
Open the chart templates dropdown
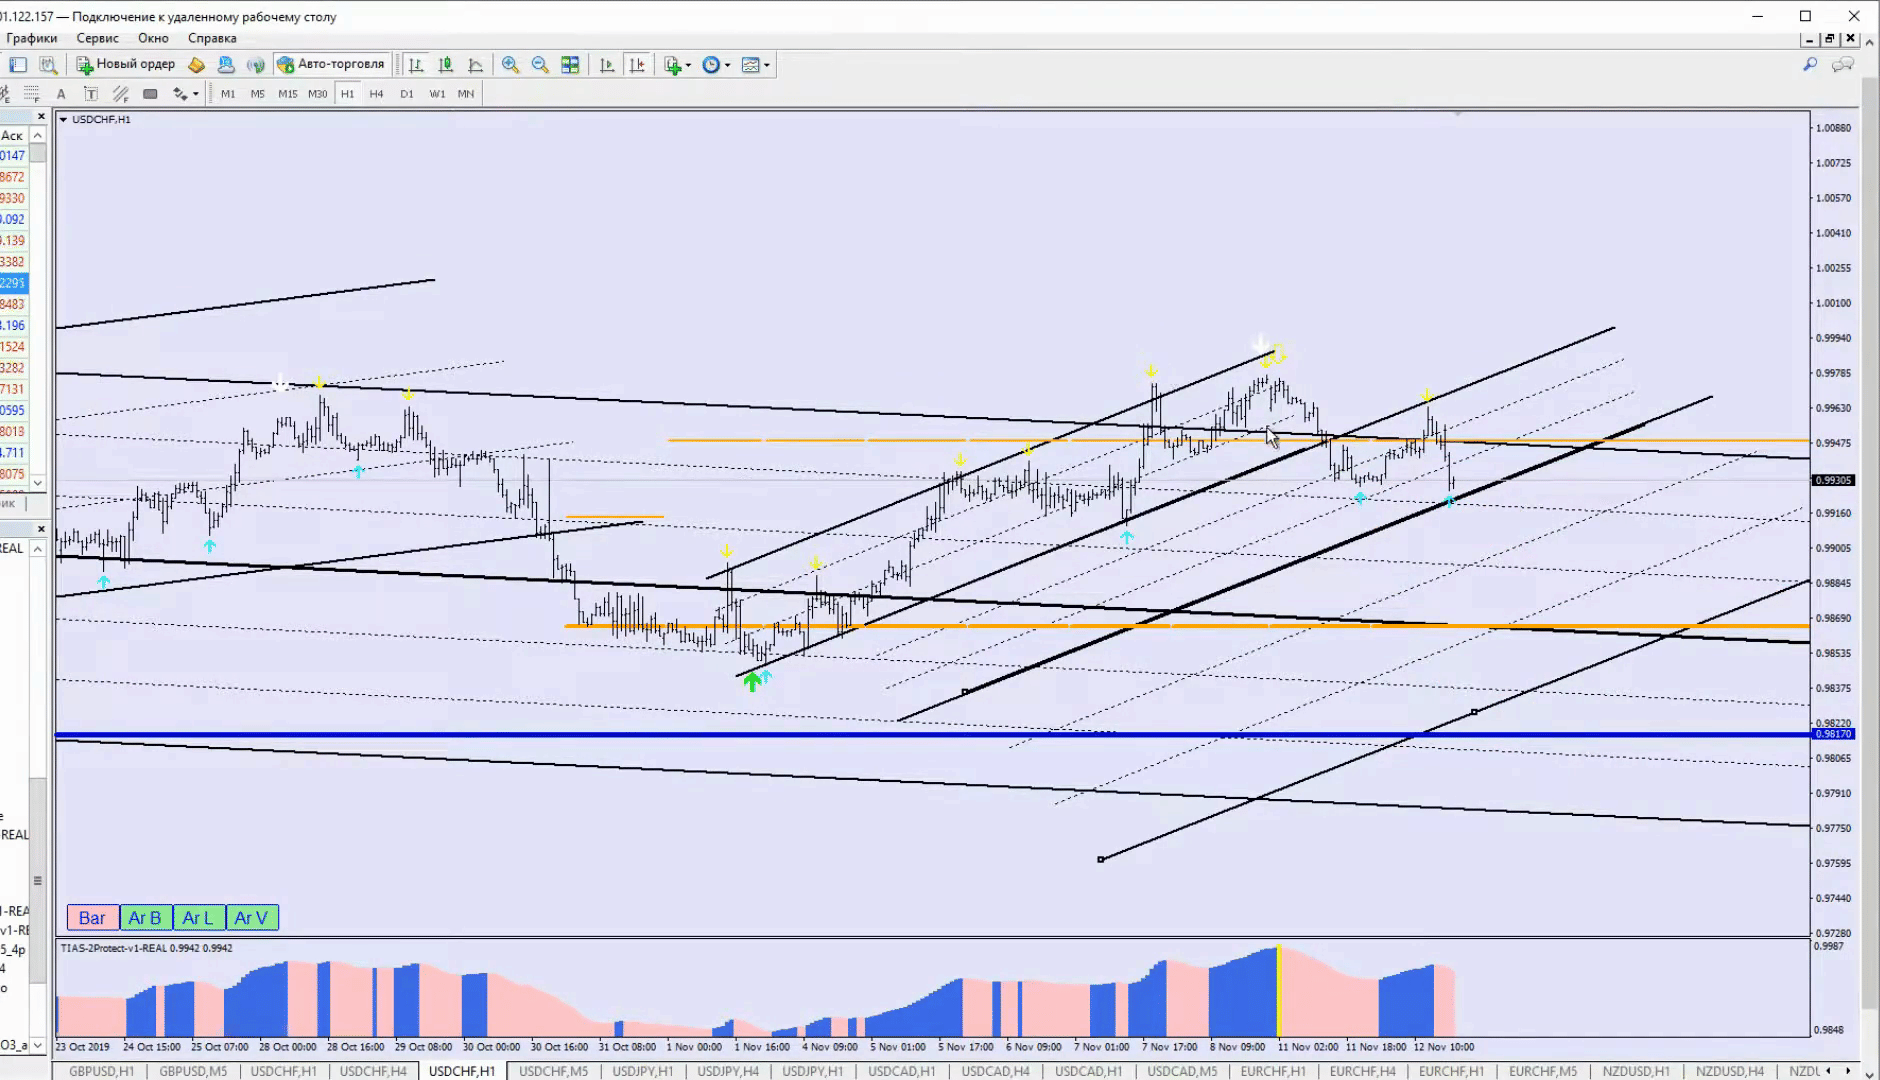click(x=756, y=65)
